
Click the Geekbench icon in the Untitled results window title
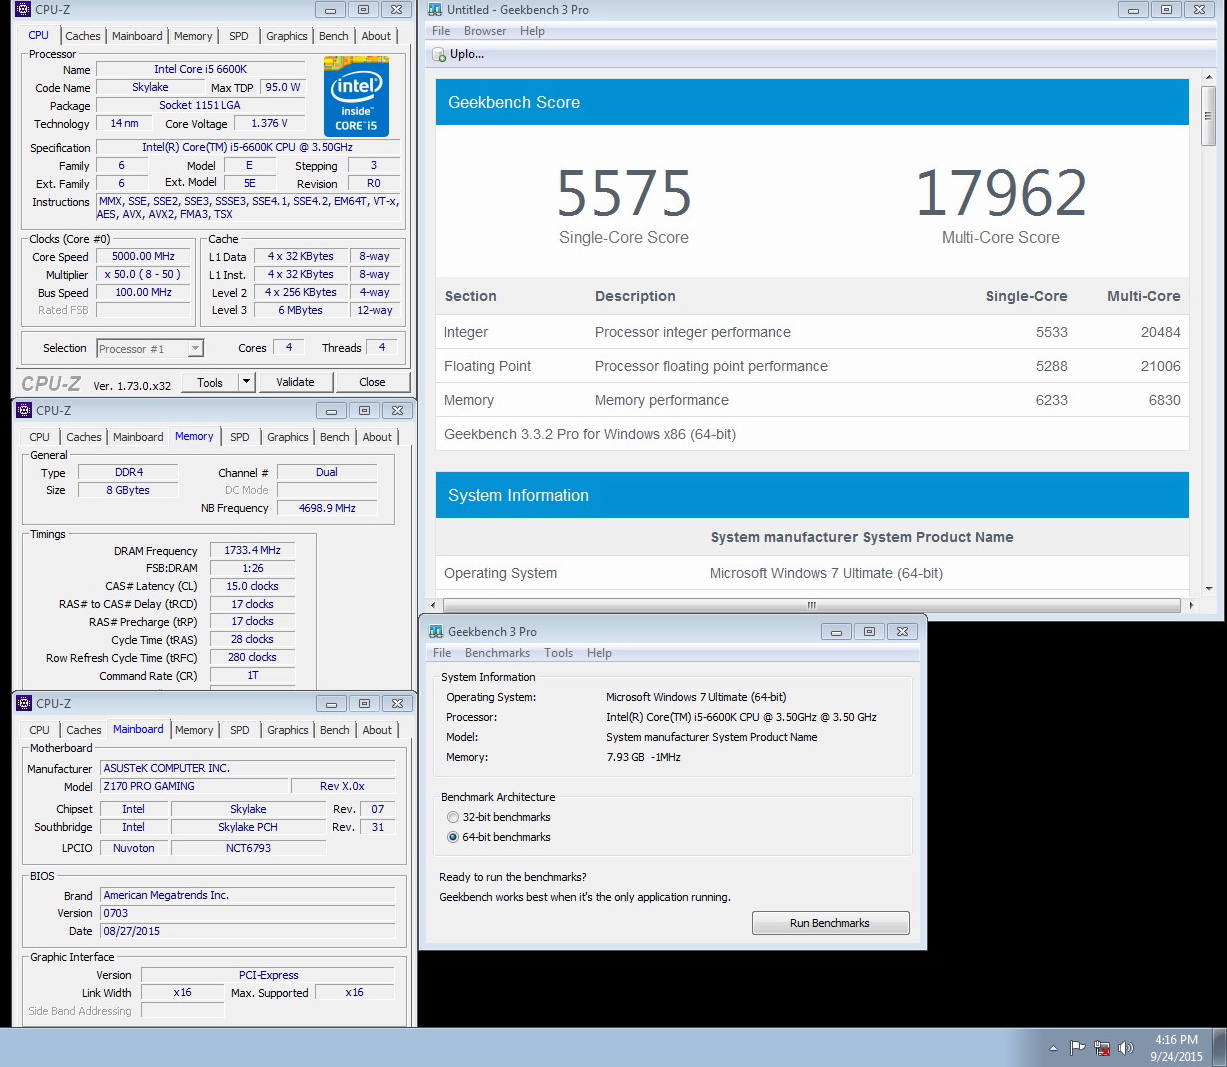coord(435,9)
